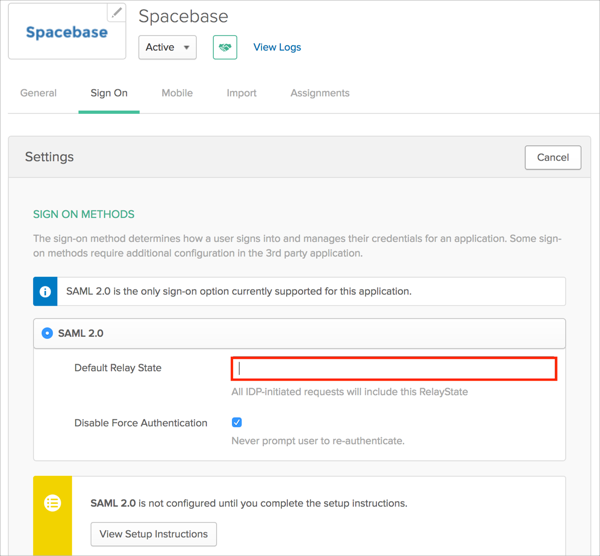600x556 pixels.
Task: Open the Import tab
Action: click(x=241, y=93)
